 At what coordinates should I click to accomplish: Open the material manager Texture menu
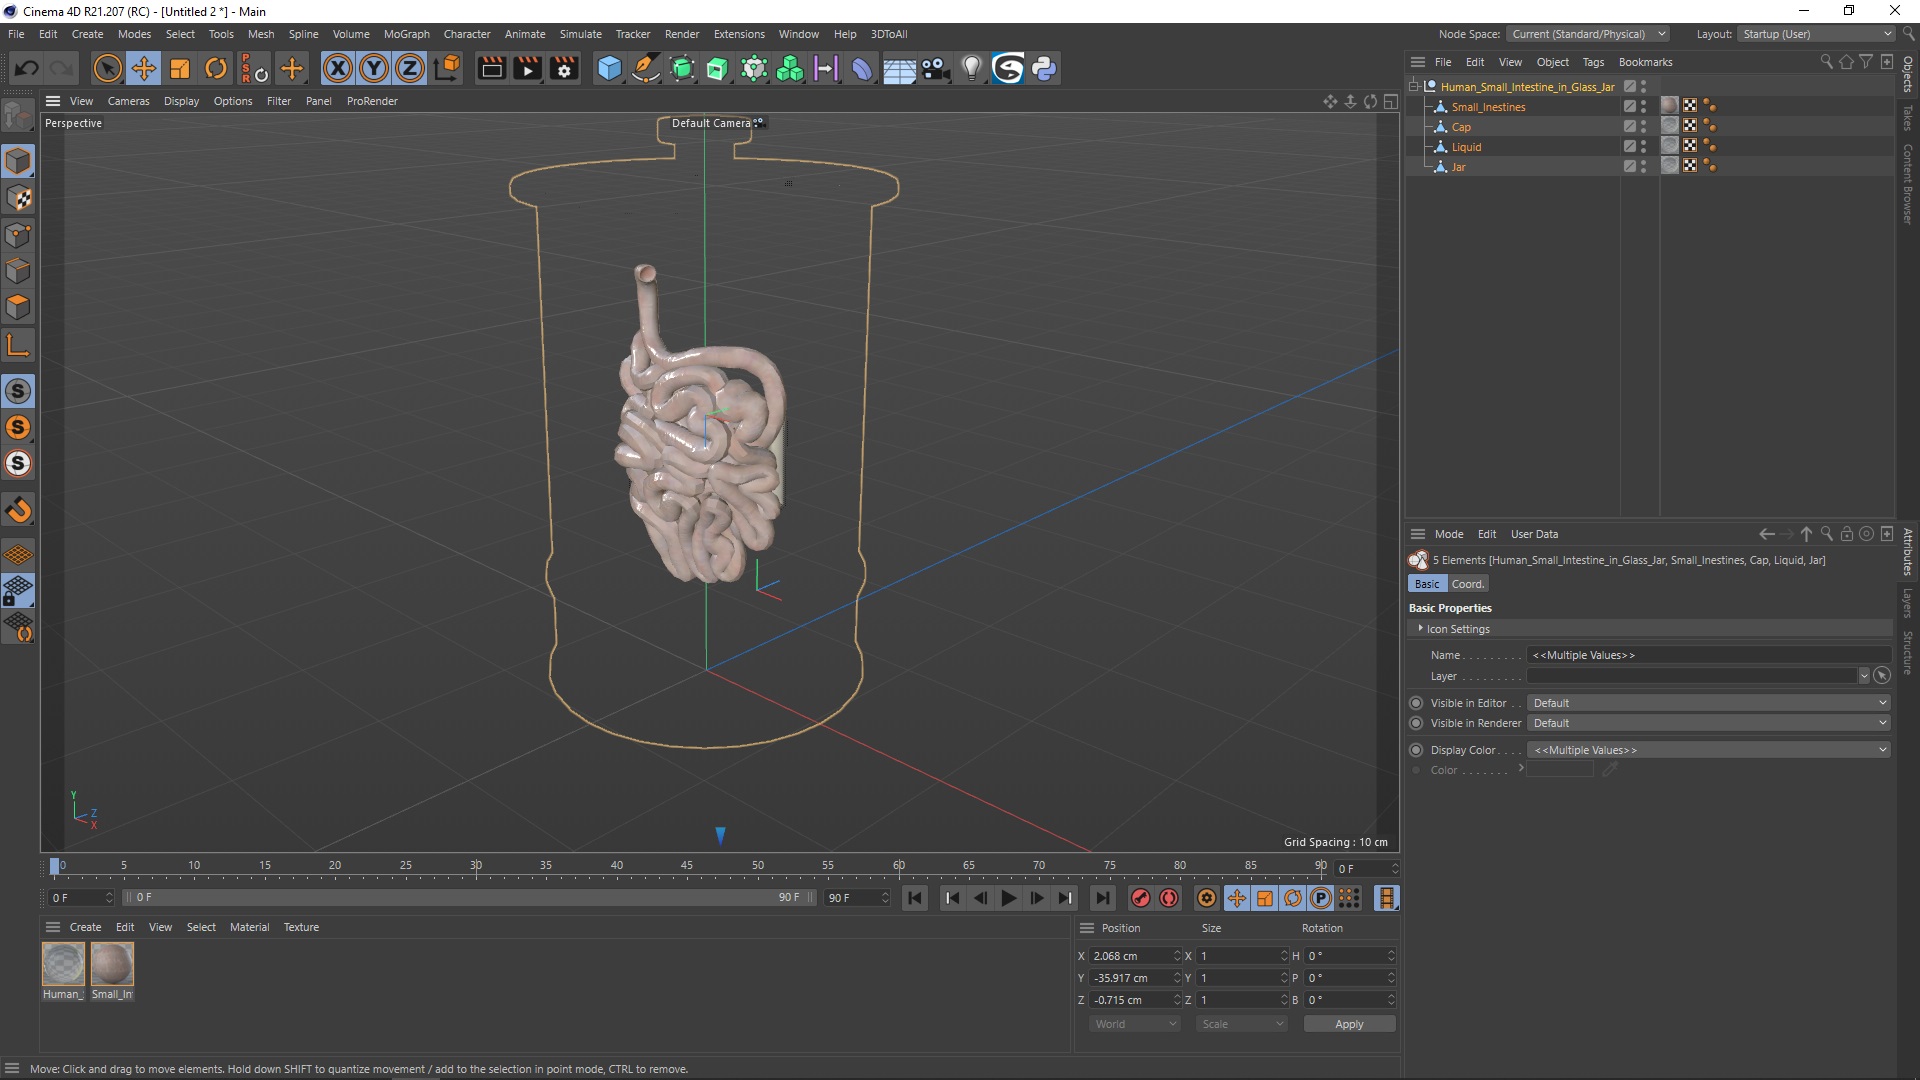[301, 927]
